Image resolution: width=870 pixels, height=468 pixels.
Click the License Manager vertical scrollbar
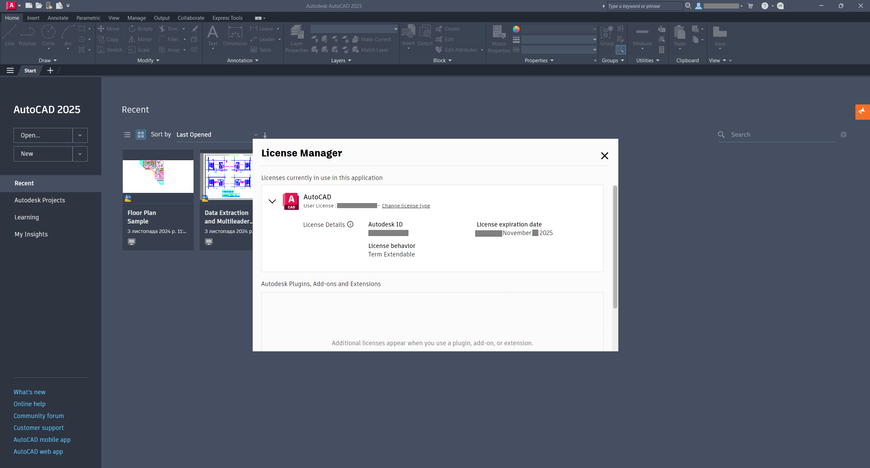615,247
